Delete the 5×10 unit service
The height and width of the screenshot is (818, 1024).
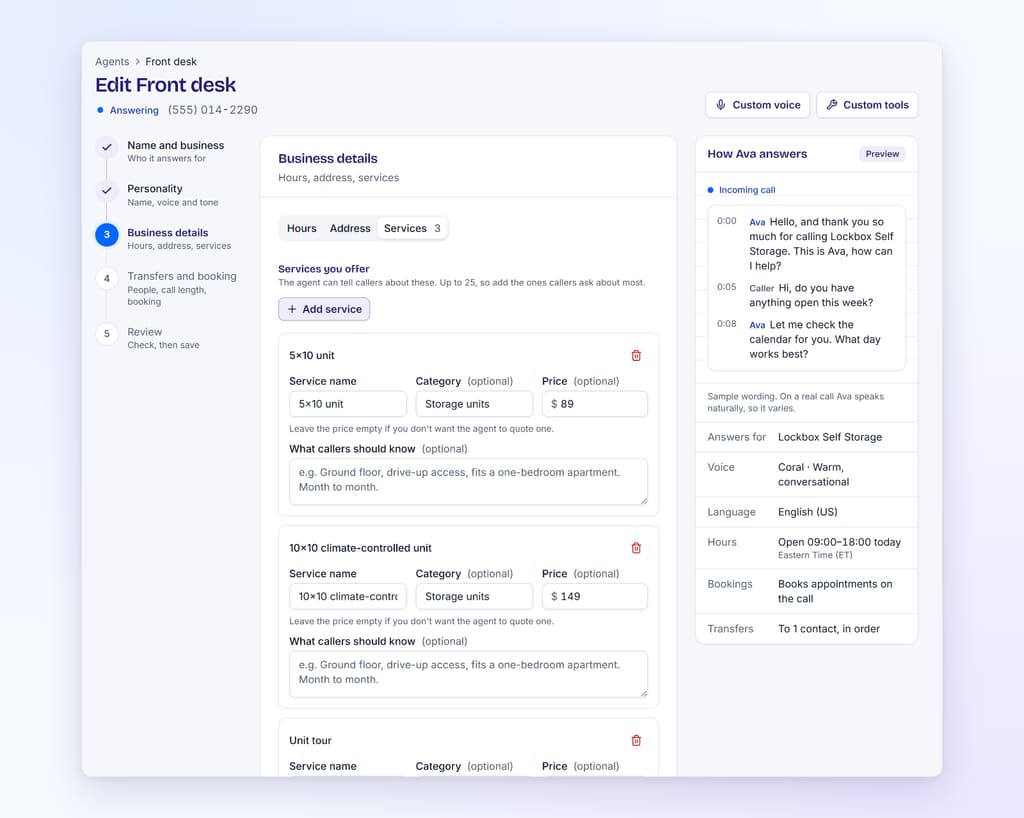click(x=636, y=355)
